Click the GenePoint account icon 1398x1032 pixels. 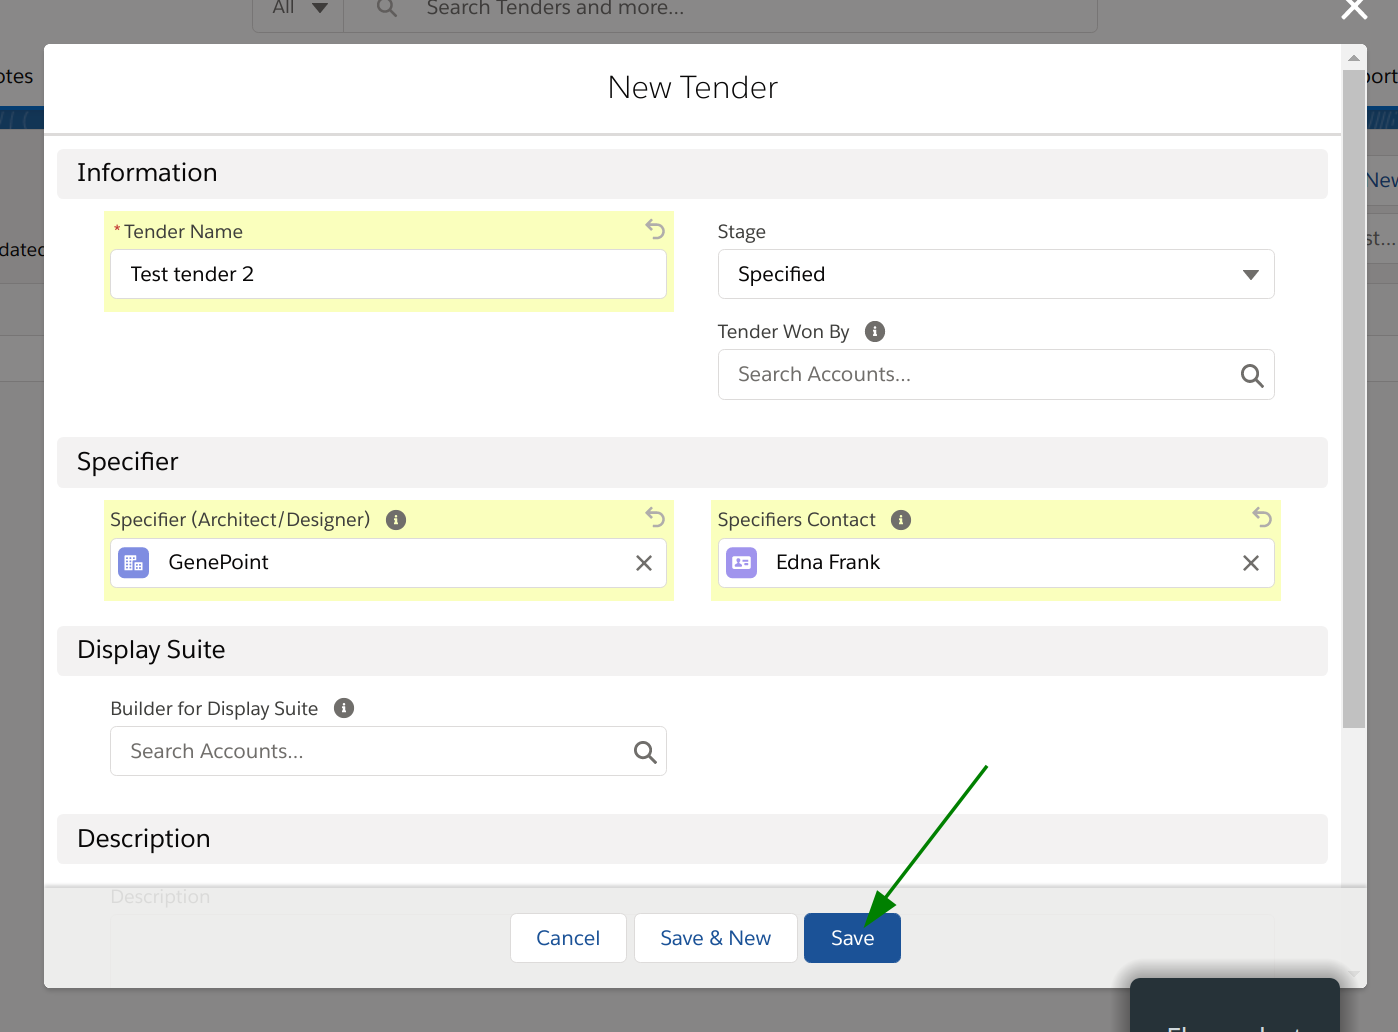[x=134, y=563]
